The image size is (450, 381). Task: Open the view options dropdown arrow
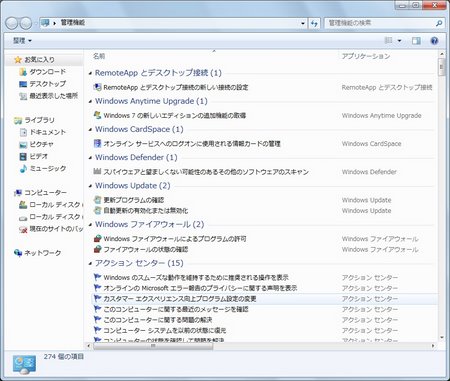point(399,41)
